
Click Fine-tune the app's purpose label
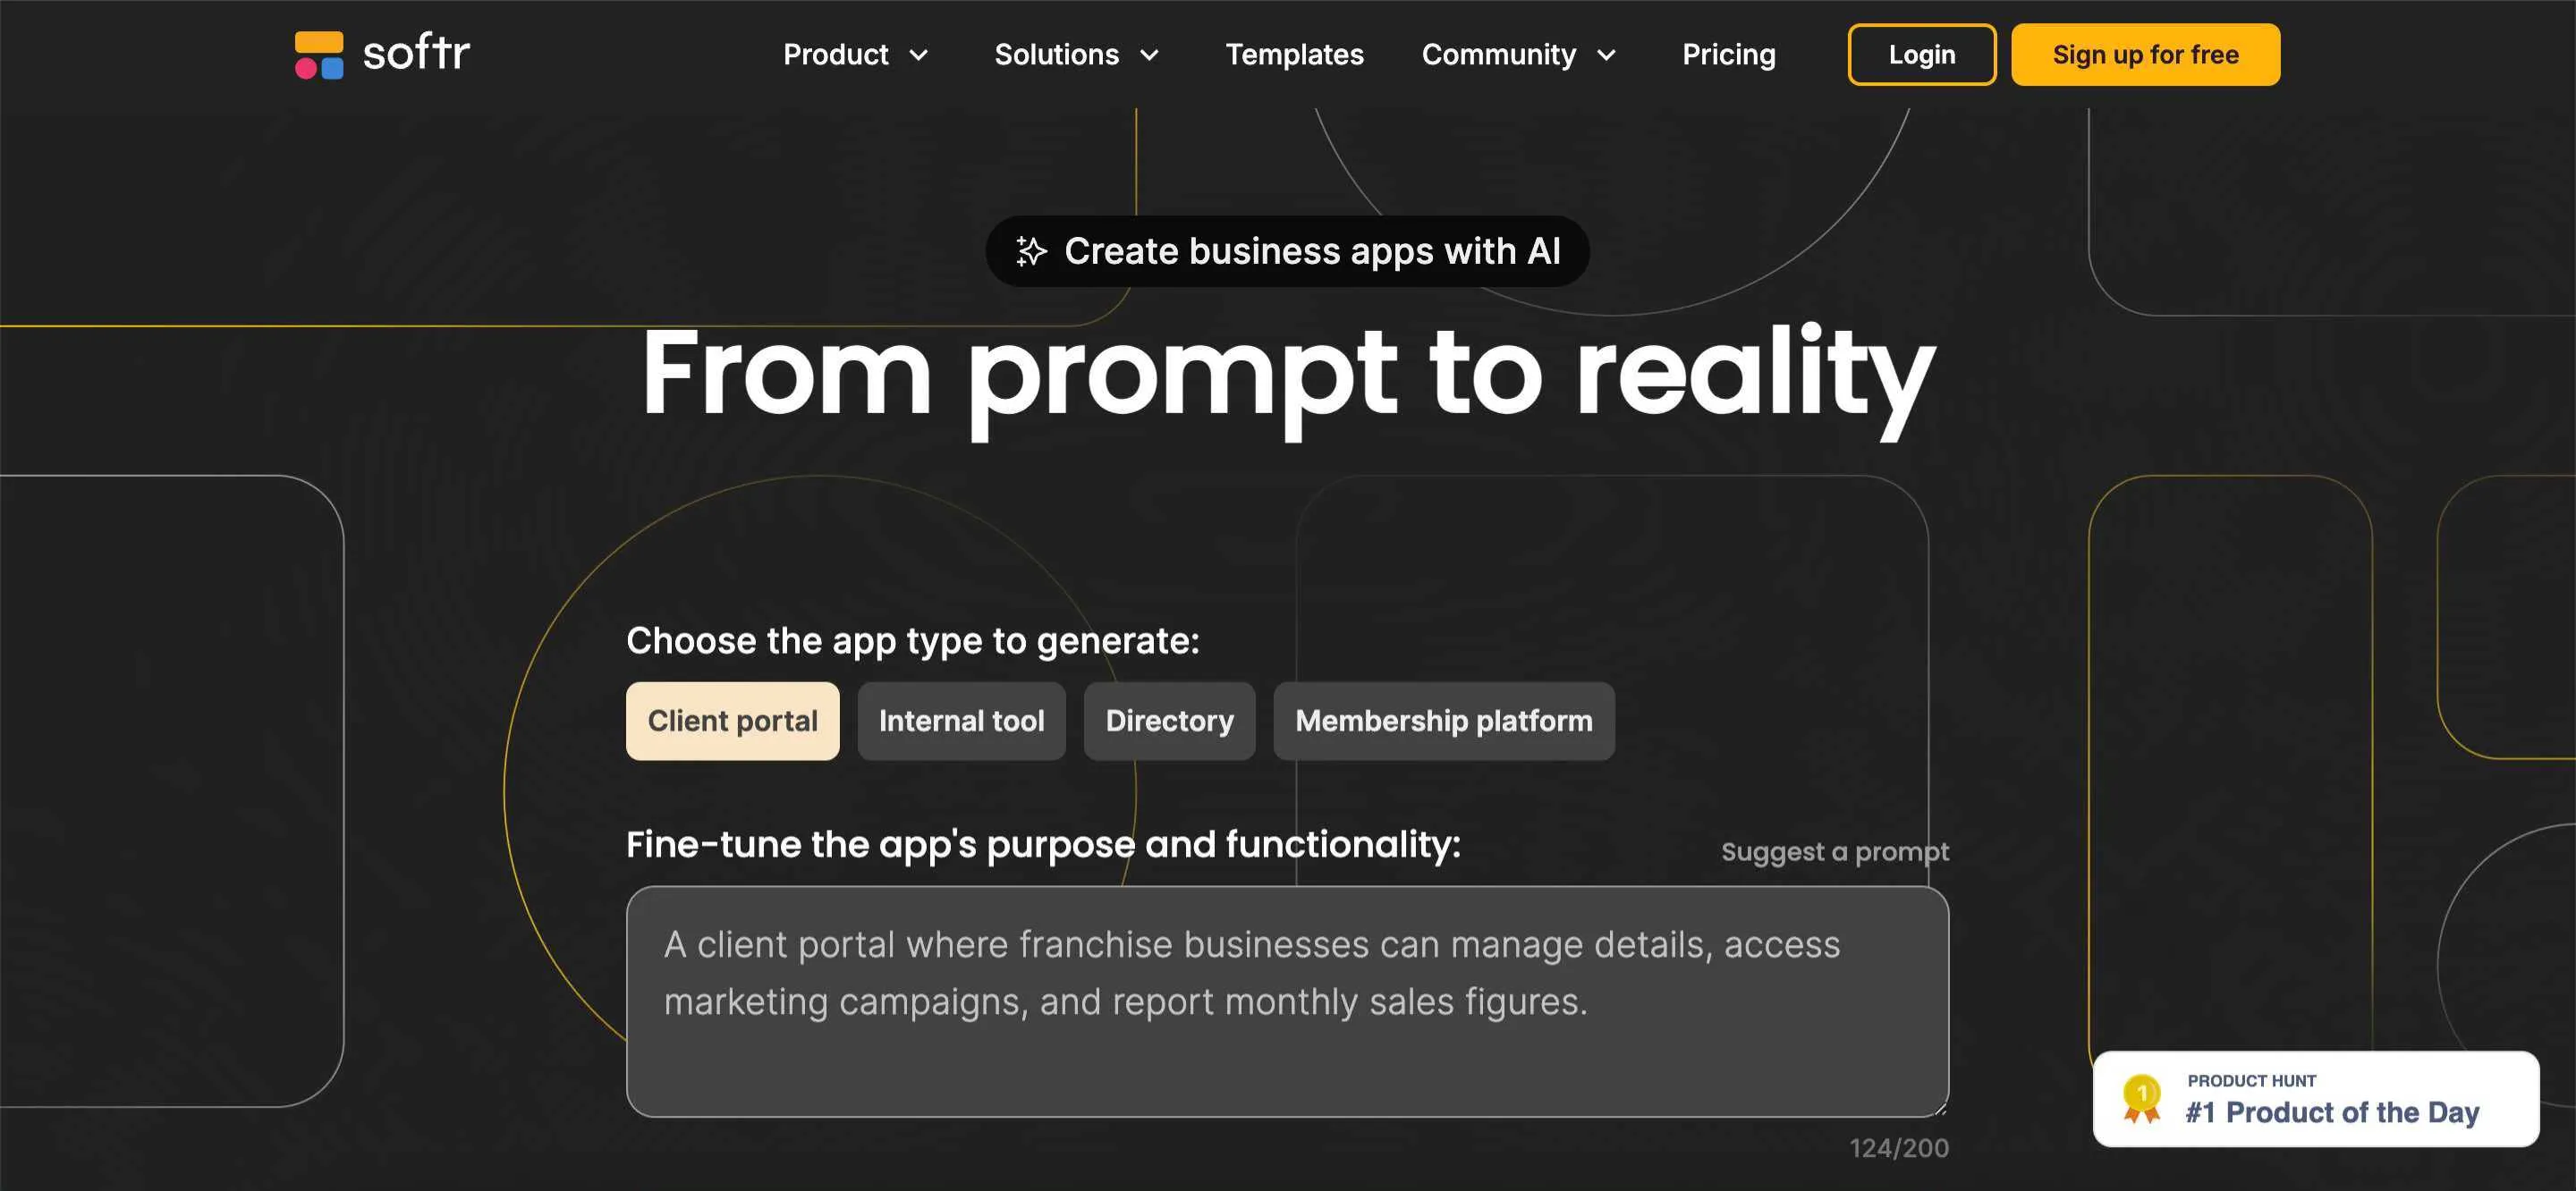click(x=1043, y=844)
